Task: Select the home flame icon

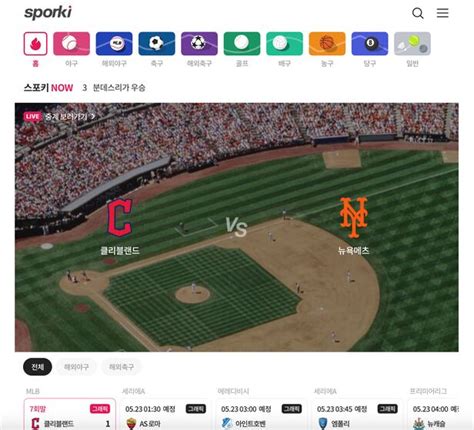Action: [35, 44]
